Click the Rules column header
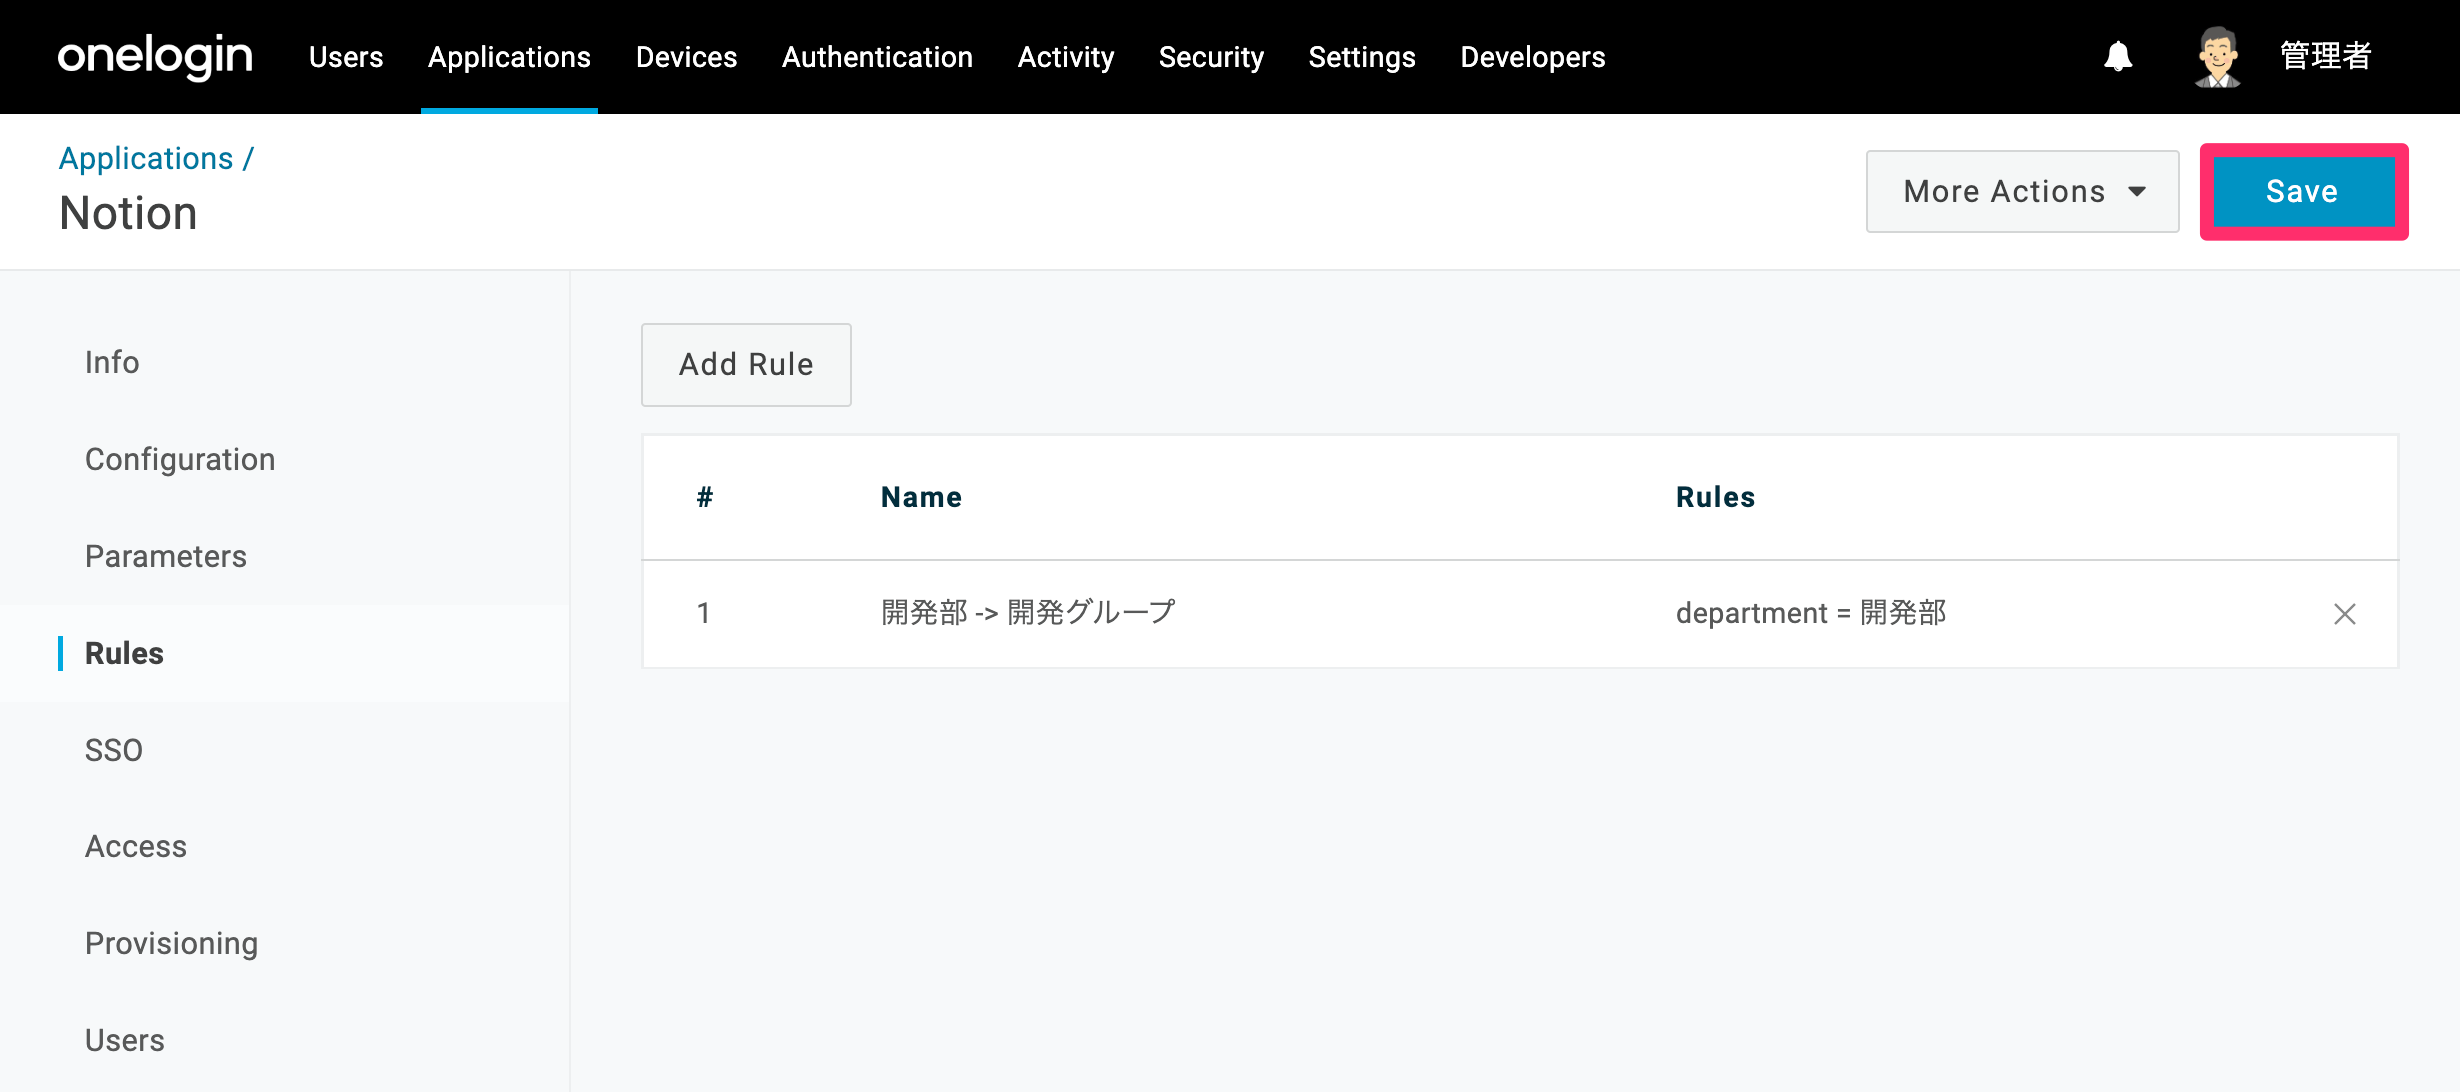This screenshot has height=1092, width=2460. click(1715, 497)
